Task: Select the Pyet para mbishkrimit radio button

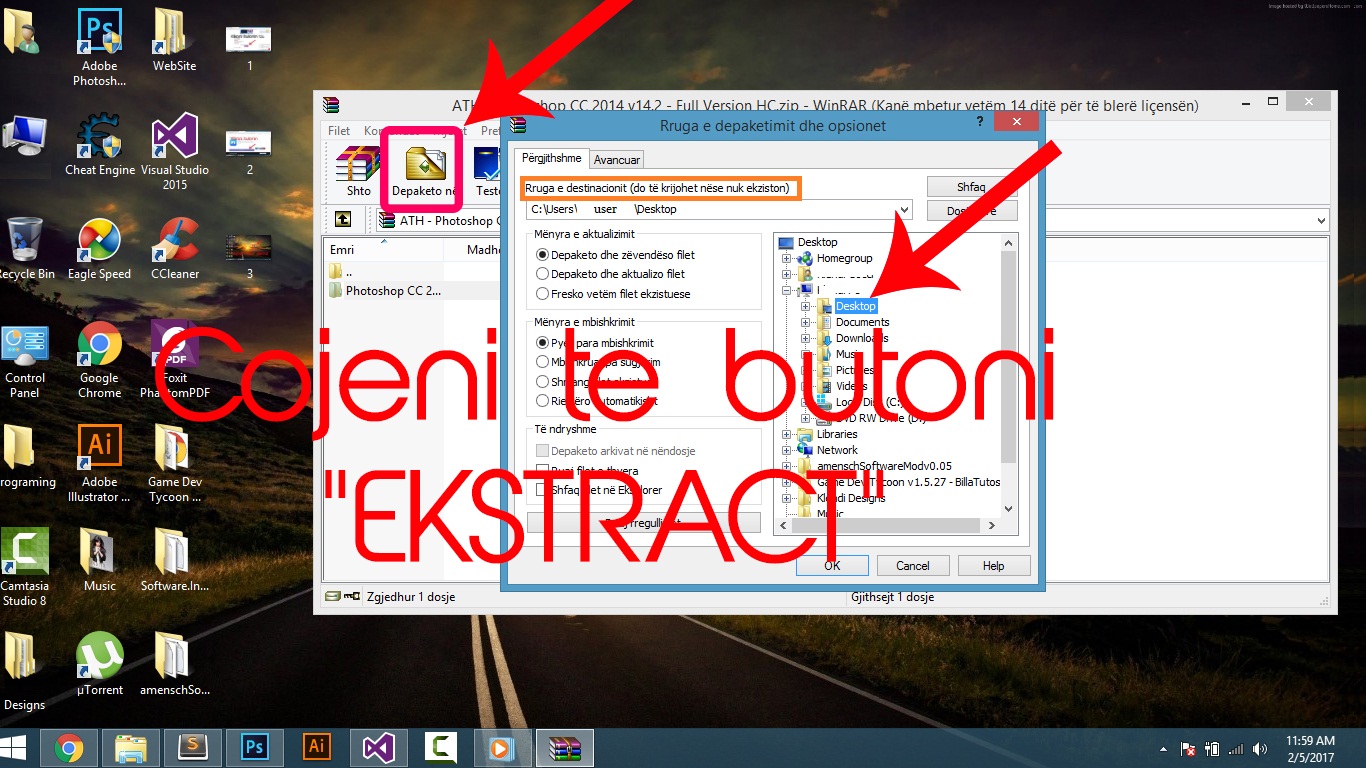Action: 542,343
